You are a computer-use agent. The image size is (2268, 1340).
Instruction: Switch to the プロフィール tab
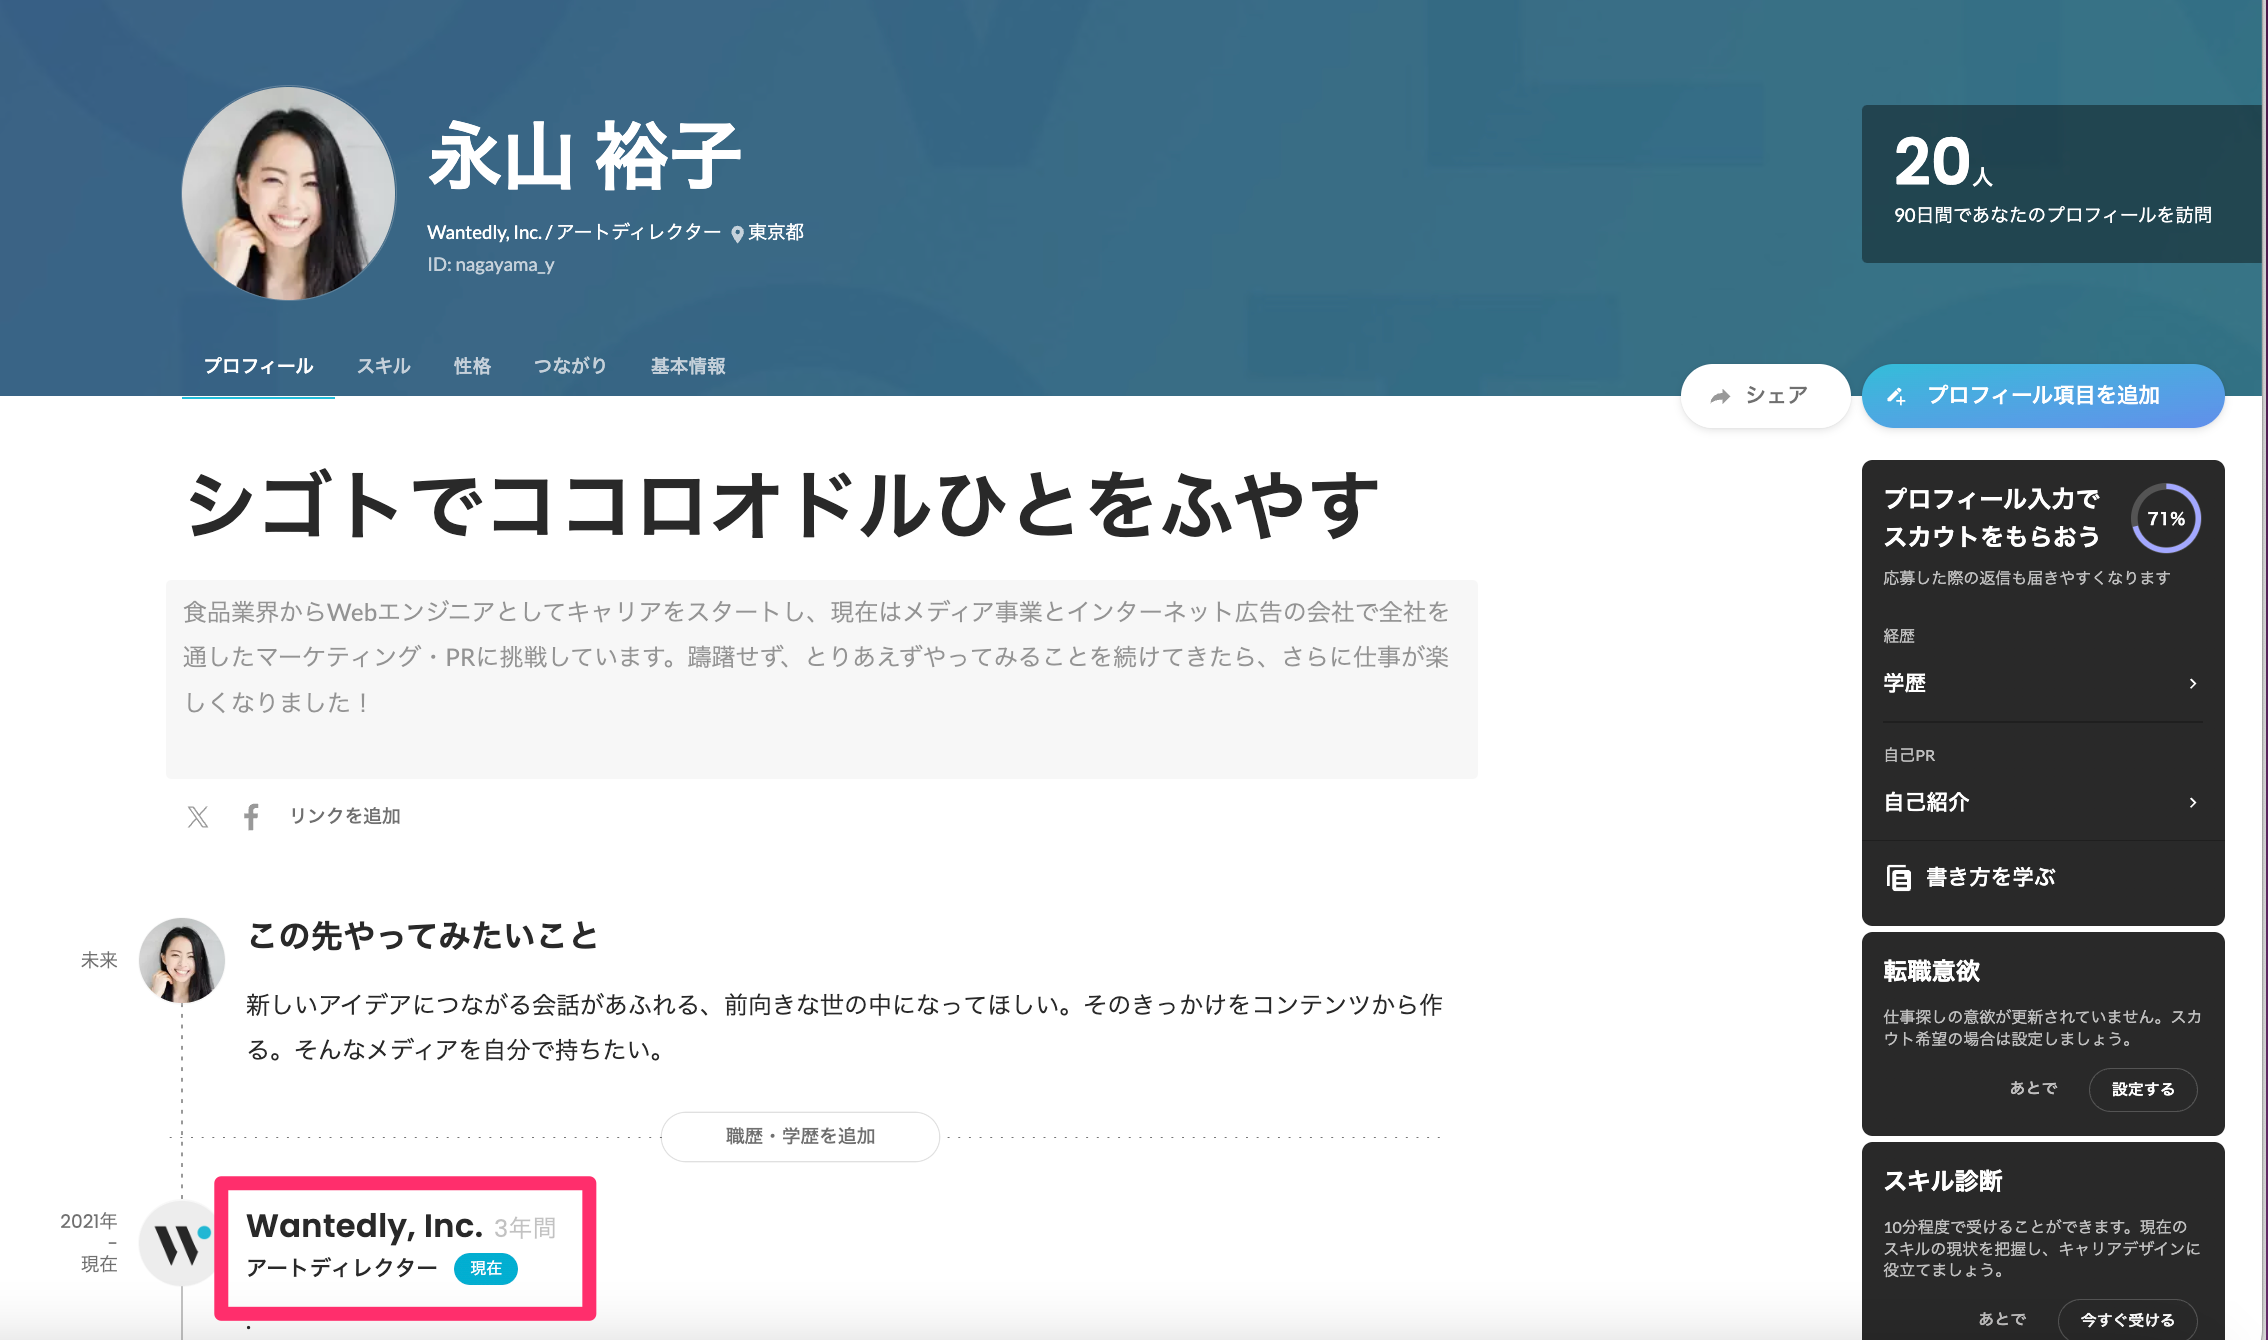point(258,366)
